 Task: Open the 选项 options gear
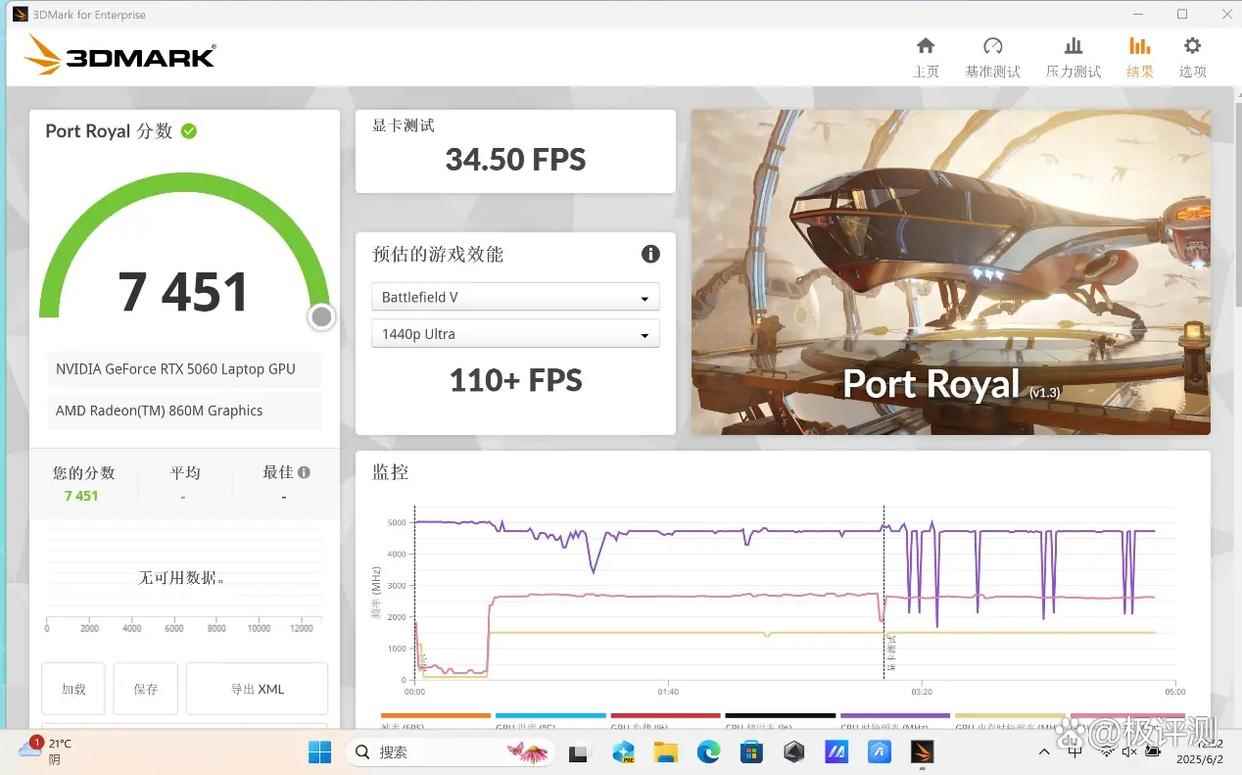tap(1192, 57)
